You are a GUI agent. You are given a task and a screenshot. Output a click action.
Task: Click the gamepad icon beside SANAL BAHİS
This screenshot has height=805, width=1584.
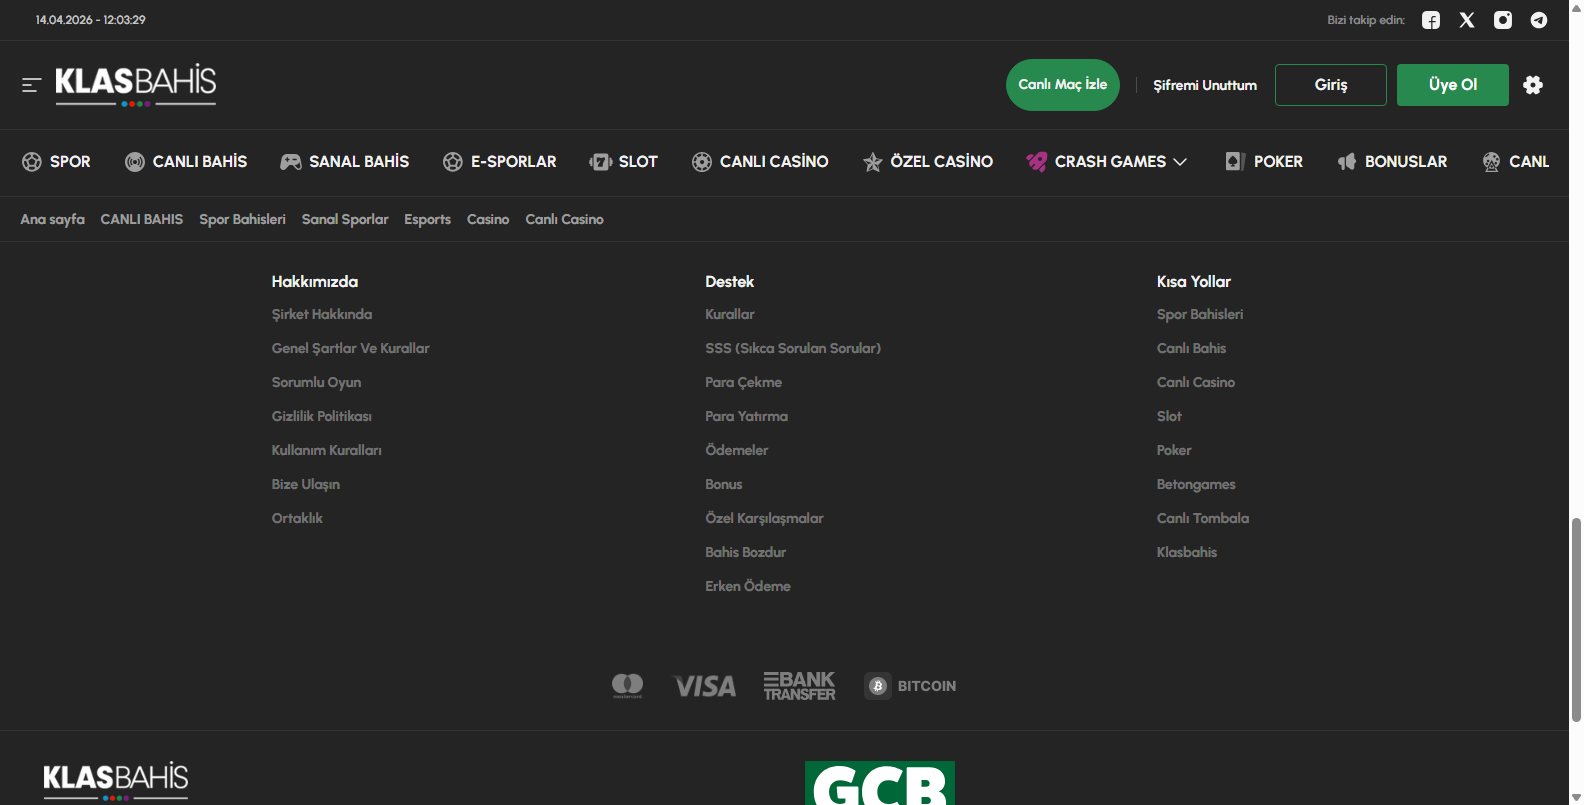[291, 162]
